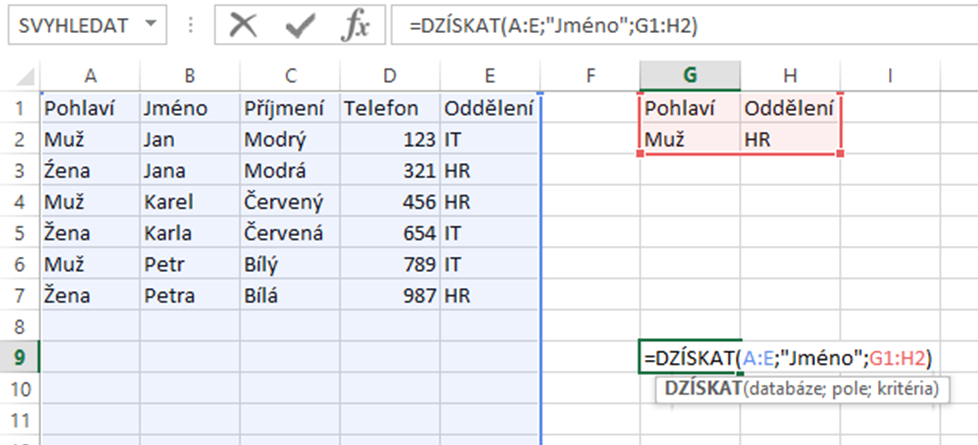Confirm formula with the checkmark icon
This screenshot has width=978, height=445.
[x=301, y=26]
